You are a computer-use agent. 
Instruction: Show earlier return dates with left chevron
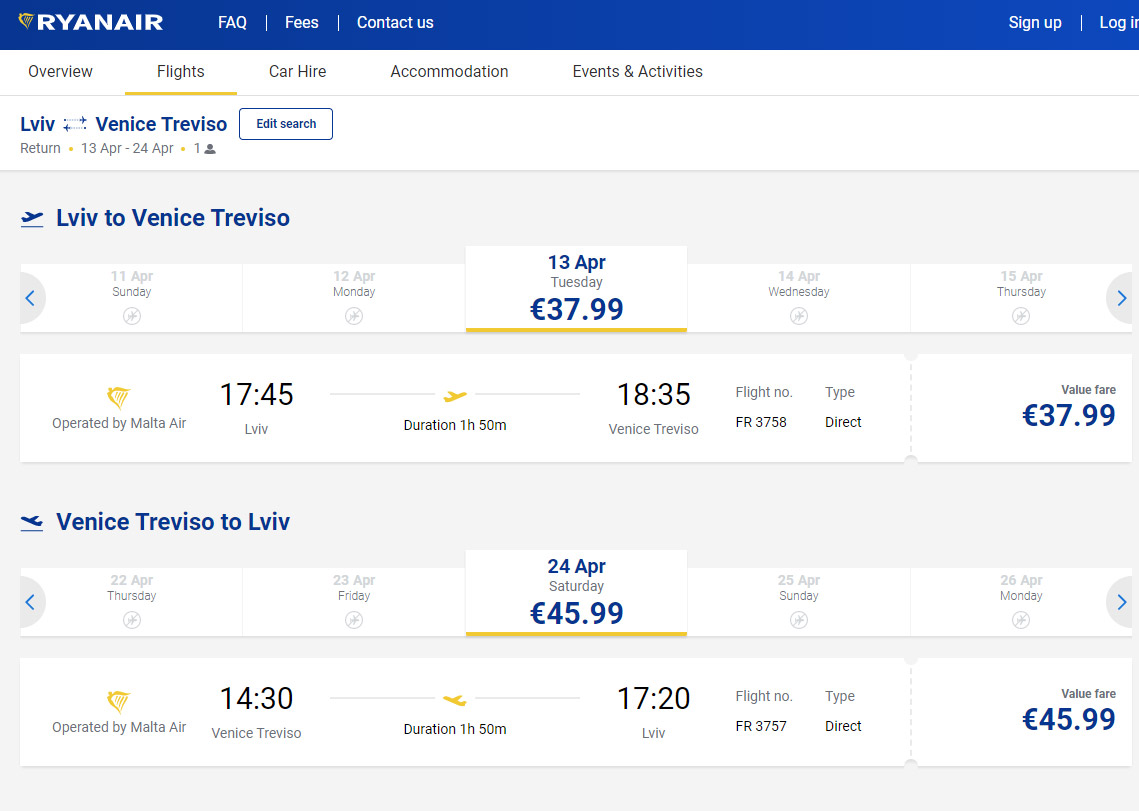coord(30,602)
